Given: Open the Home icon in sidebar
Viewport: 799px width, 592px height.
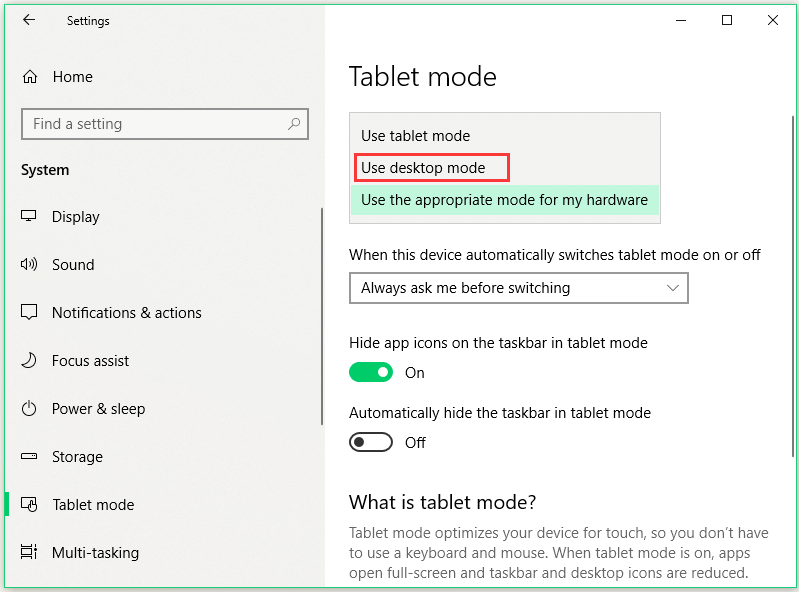Looking at the screenshot, I should point(30,76).
